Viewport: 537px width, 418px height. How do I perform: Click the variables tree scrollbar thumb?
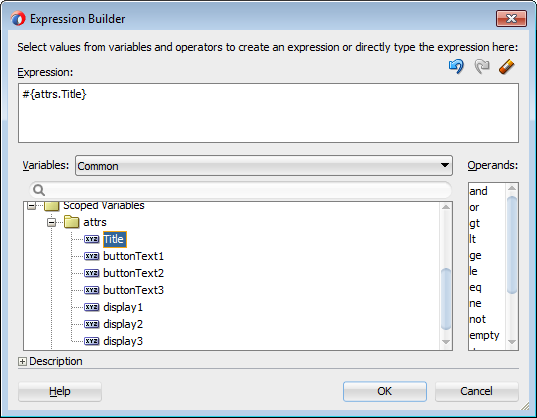pyautogui.click(x=446, y=299)
